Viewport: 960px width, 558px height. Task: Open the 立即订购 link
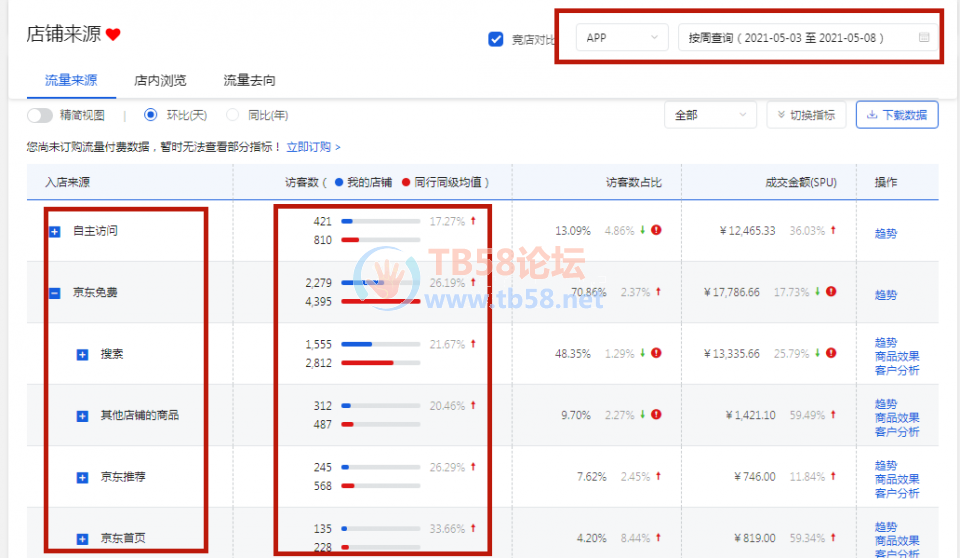pos(313,147)
